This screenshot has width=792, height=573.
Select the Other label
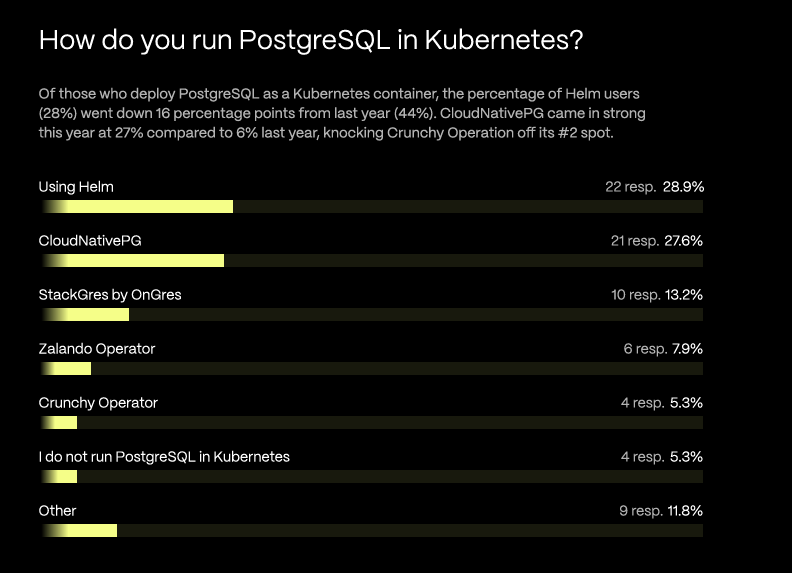click(58, 511)
